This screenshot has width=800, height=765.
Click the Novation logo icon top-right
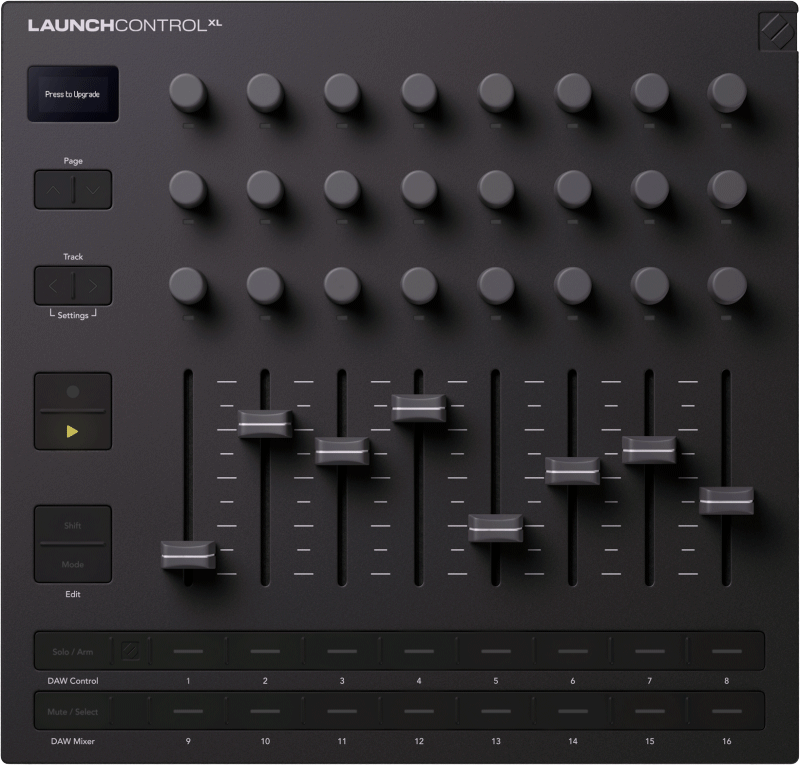(777, 31)
